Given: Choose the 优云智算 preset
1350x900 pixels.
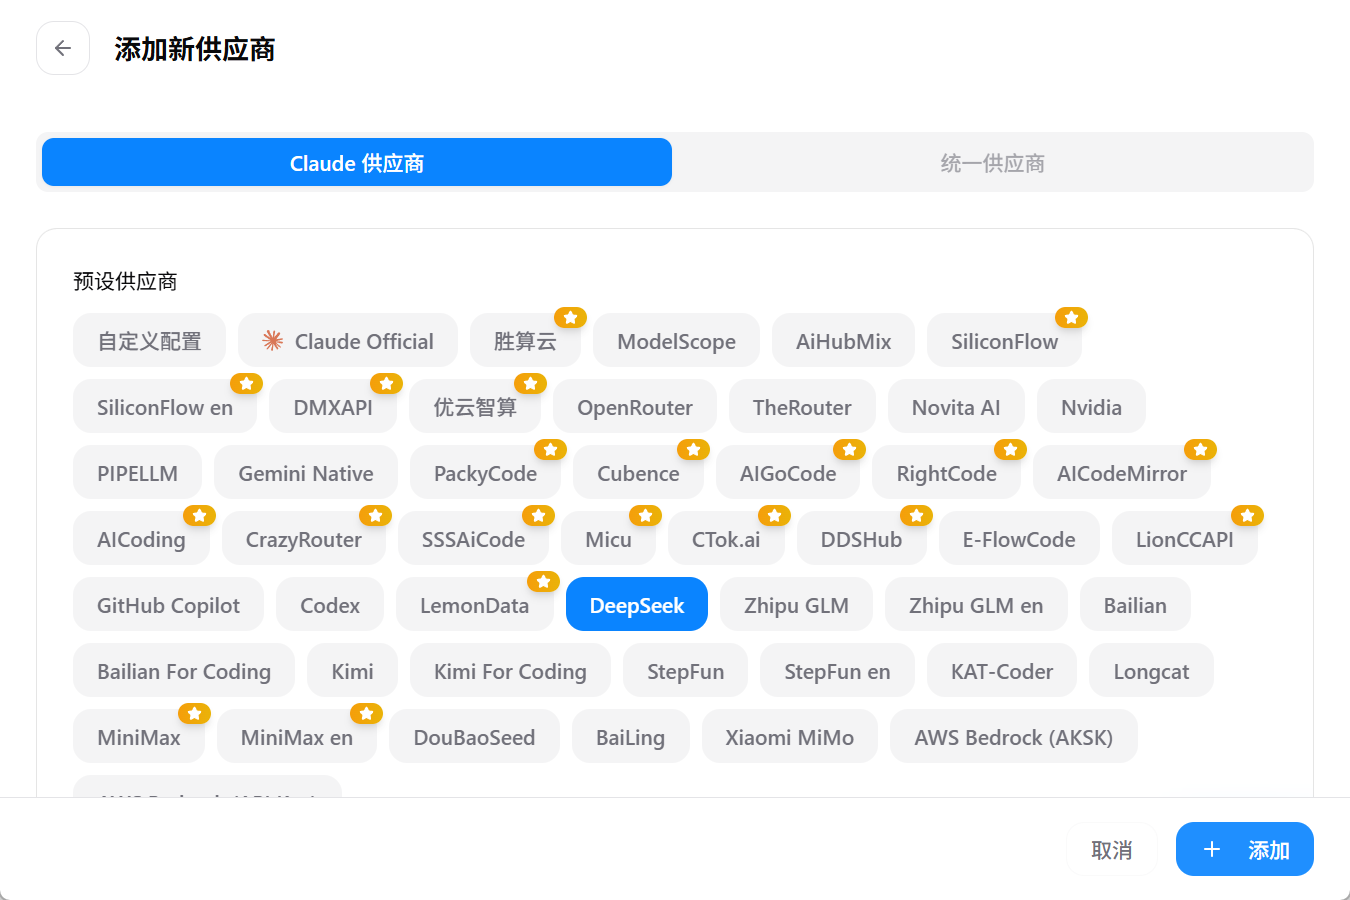Looking at the screenshot, I should pos(475,407).
